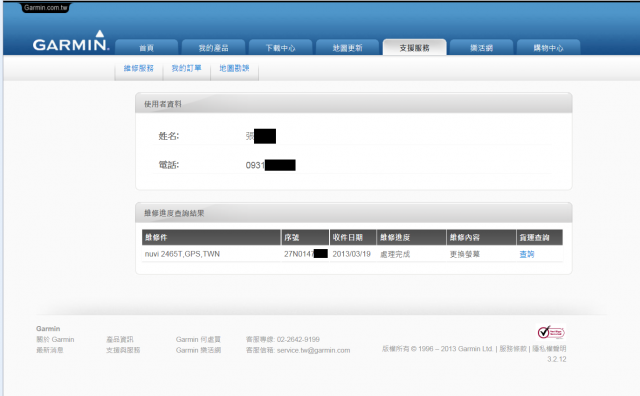
Task: Go to 地圖勘誤 sub-menu
Action: 234,68
